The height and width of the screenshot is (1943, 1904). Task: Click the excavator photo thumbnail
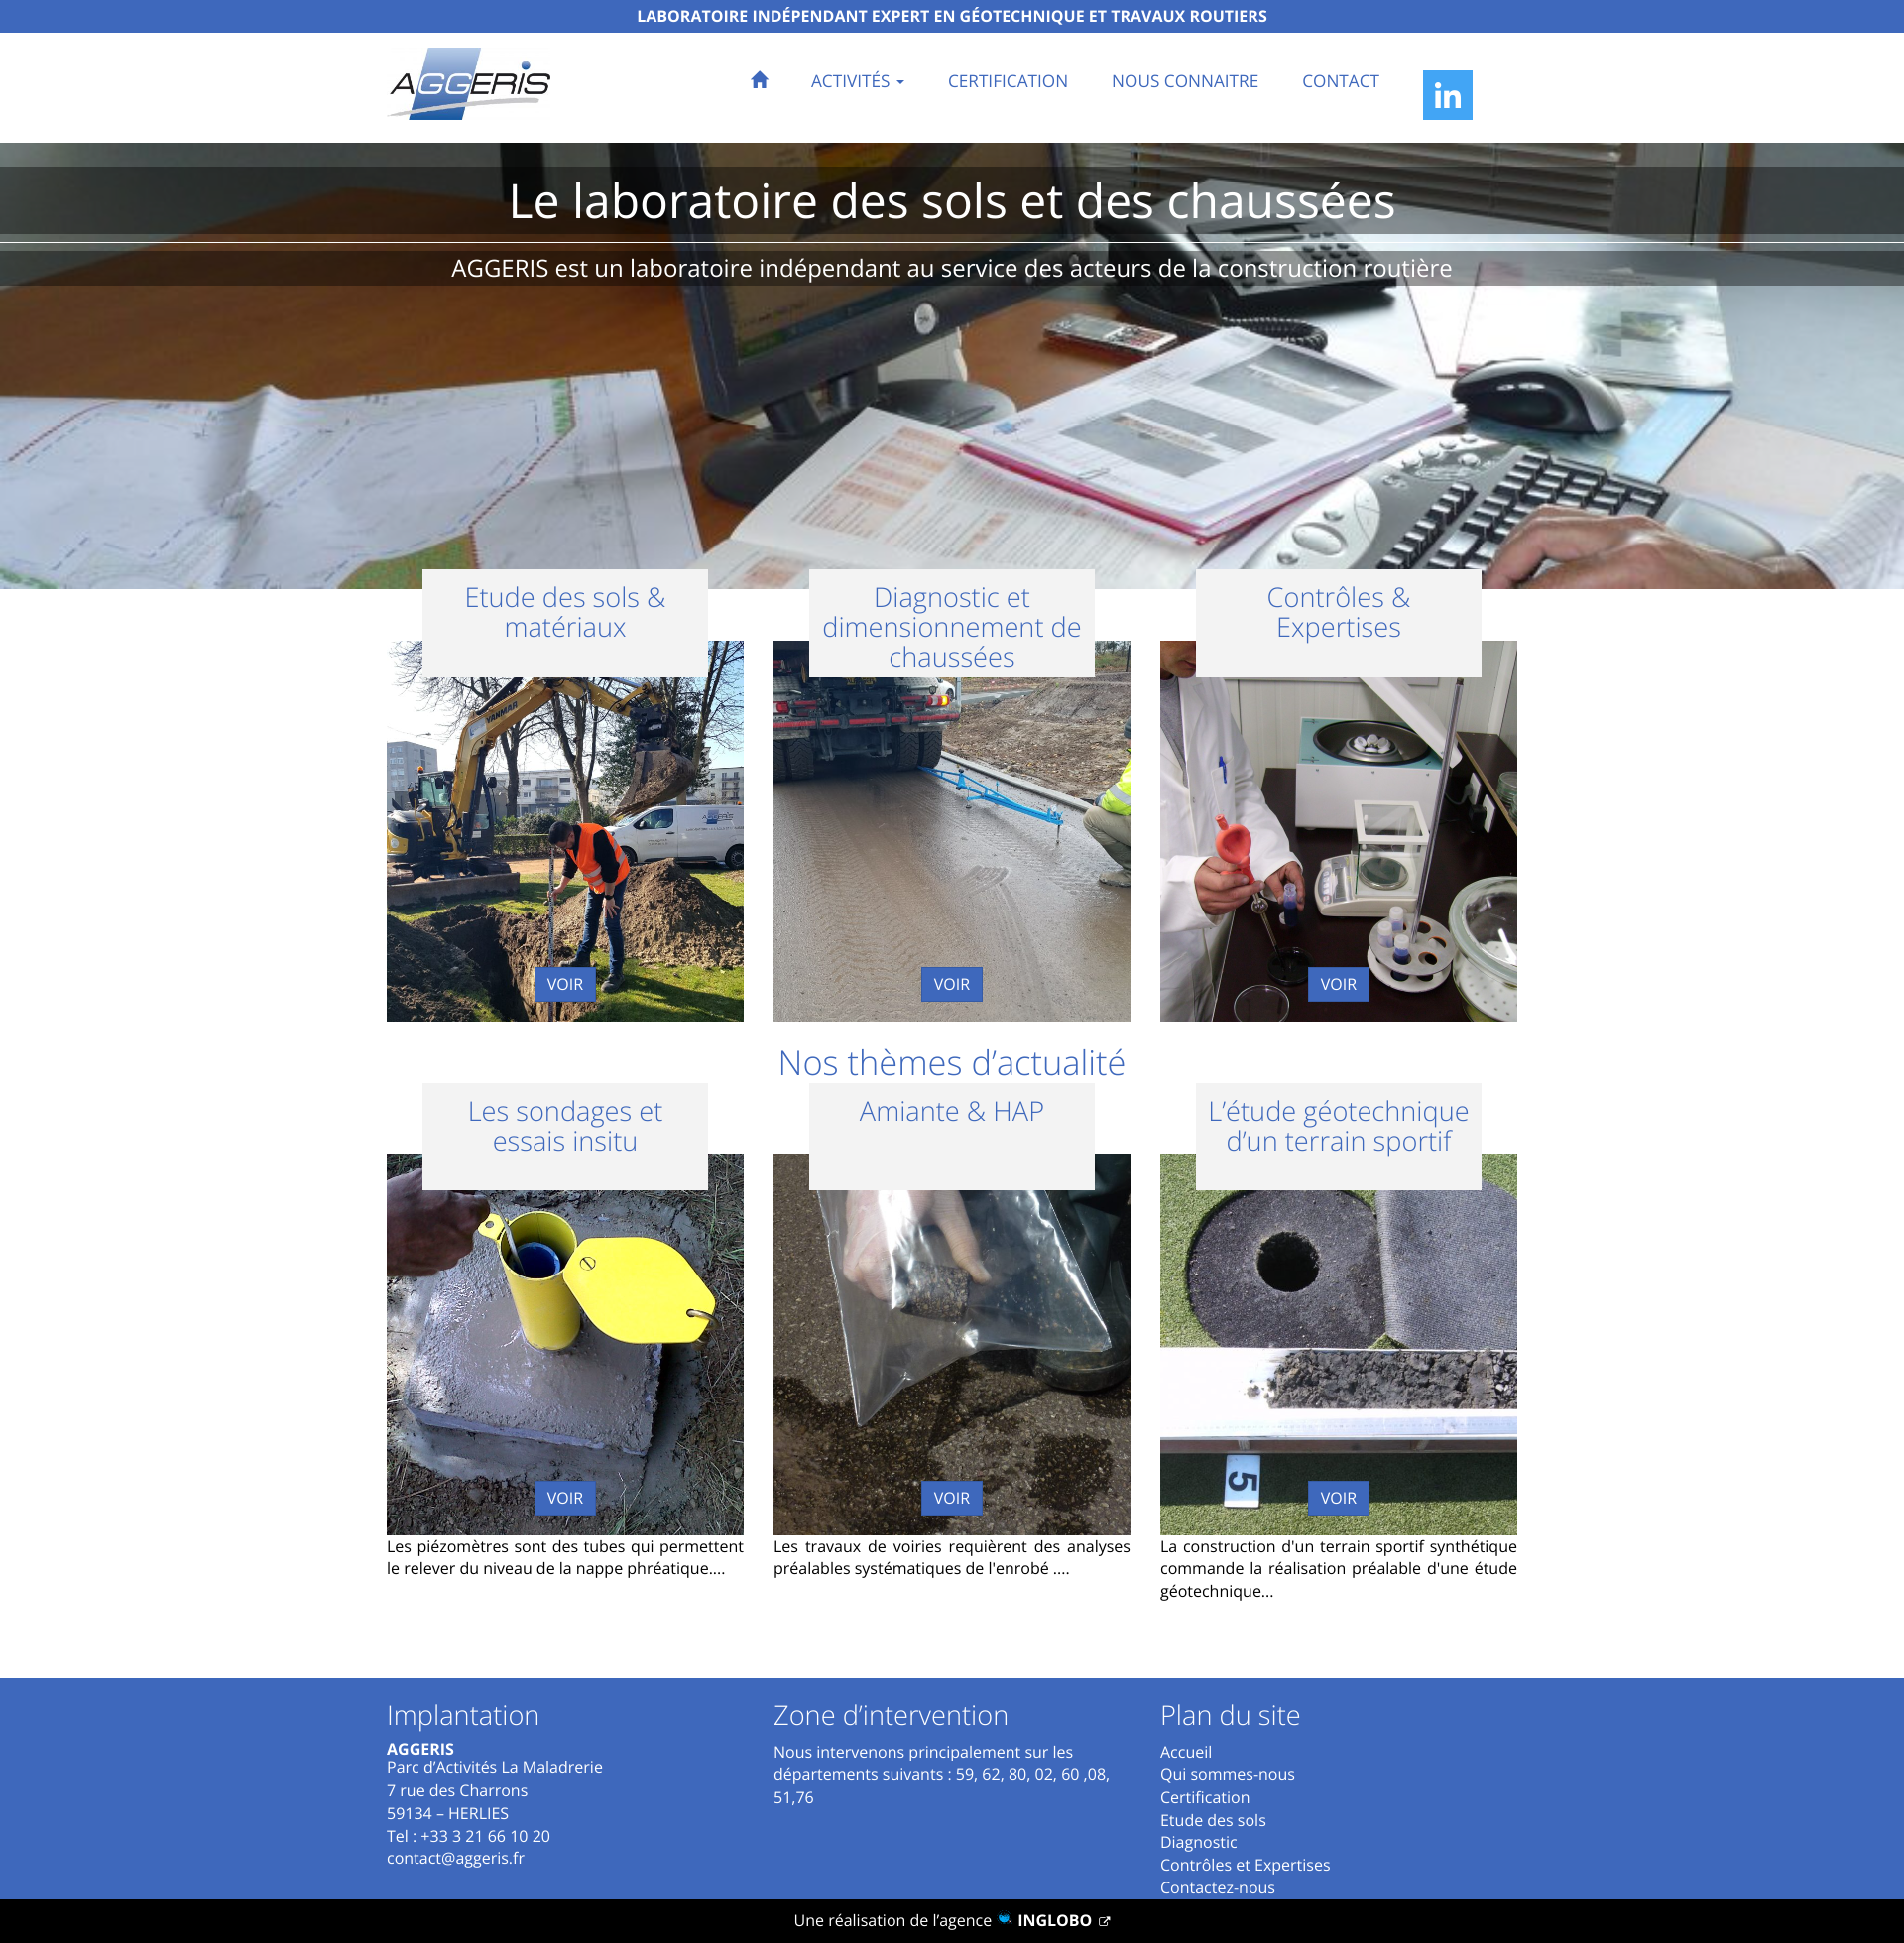pyautogui.click(x=565, y=830)
